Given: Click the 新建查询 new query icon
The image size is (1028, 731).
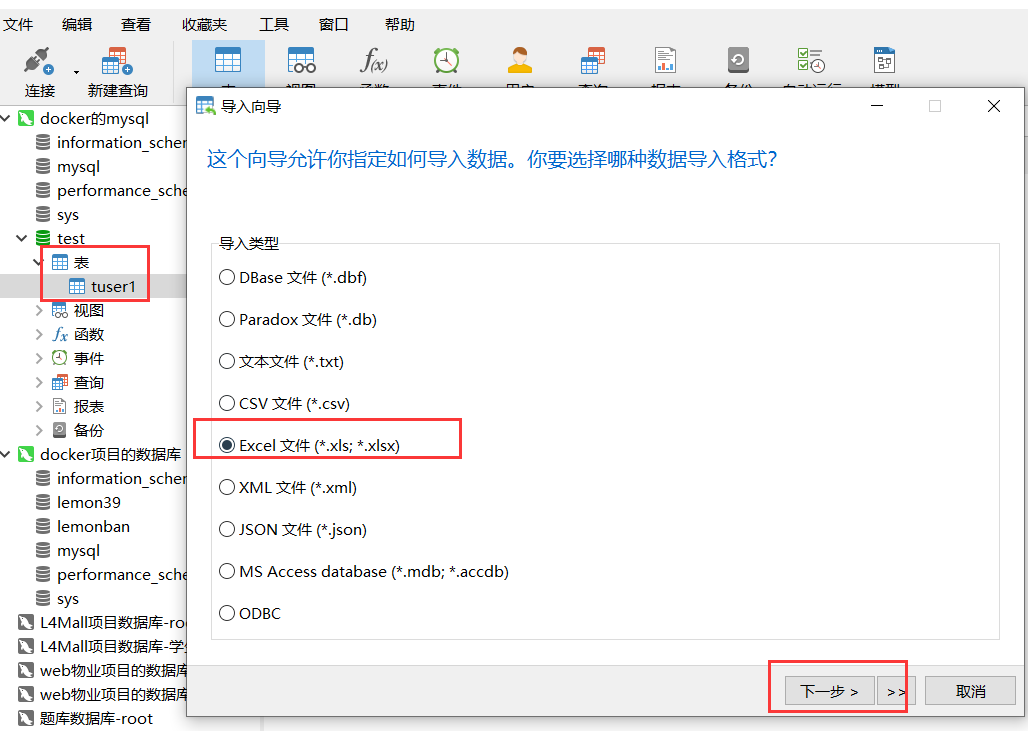Looking at the screenshot, I should coord(116,62).
